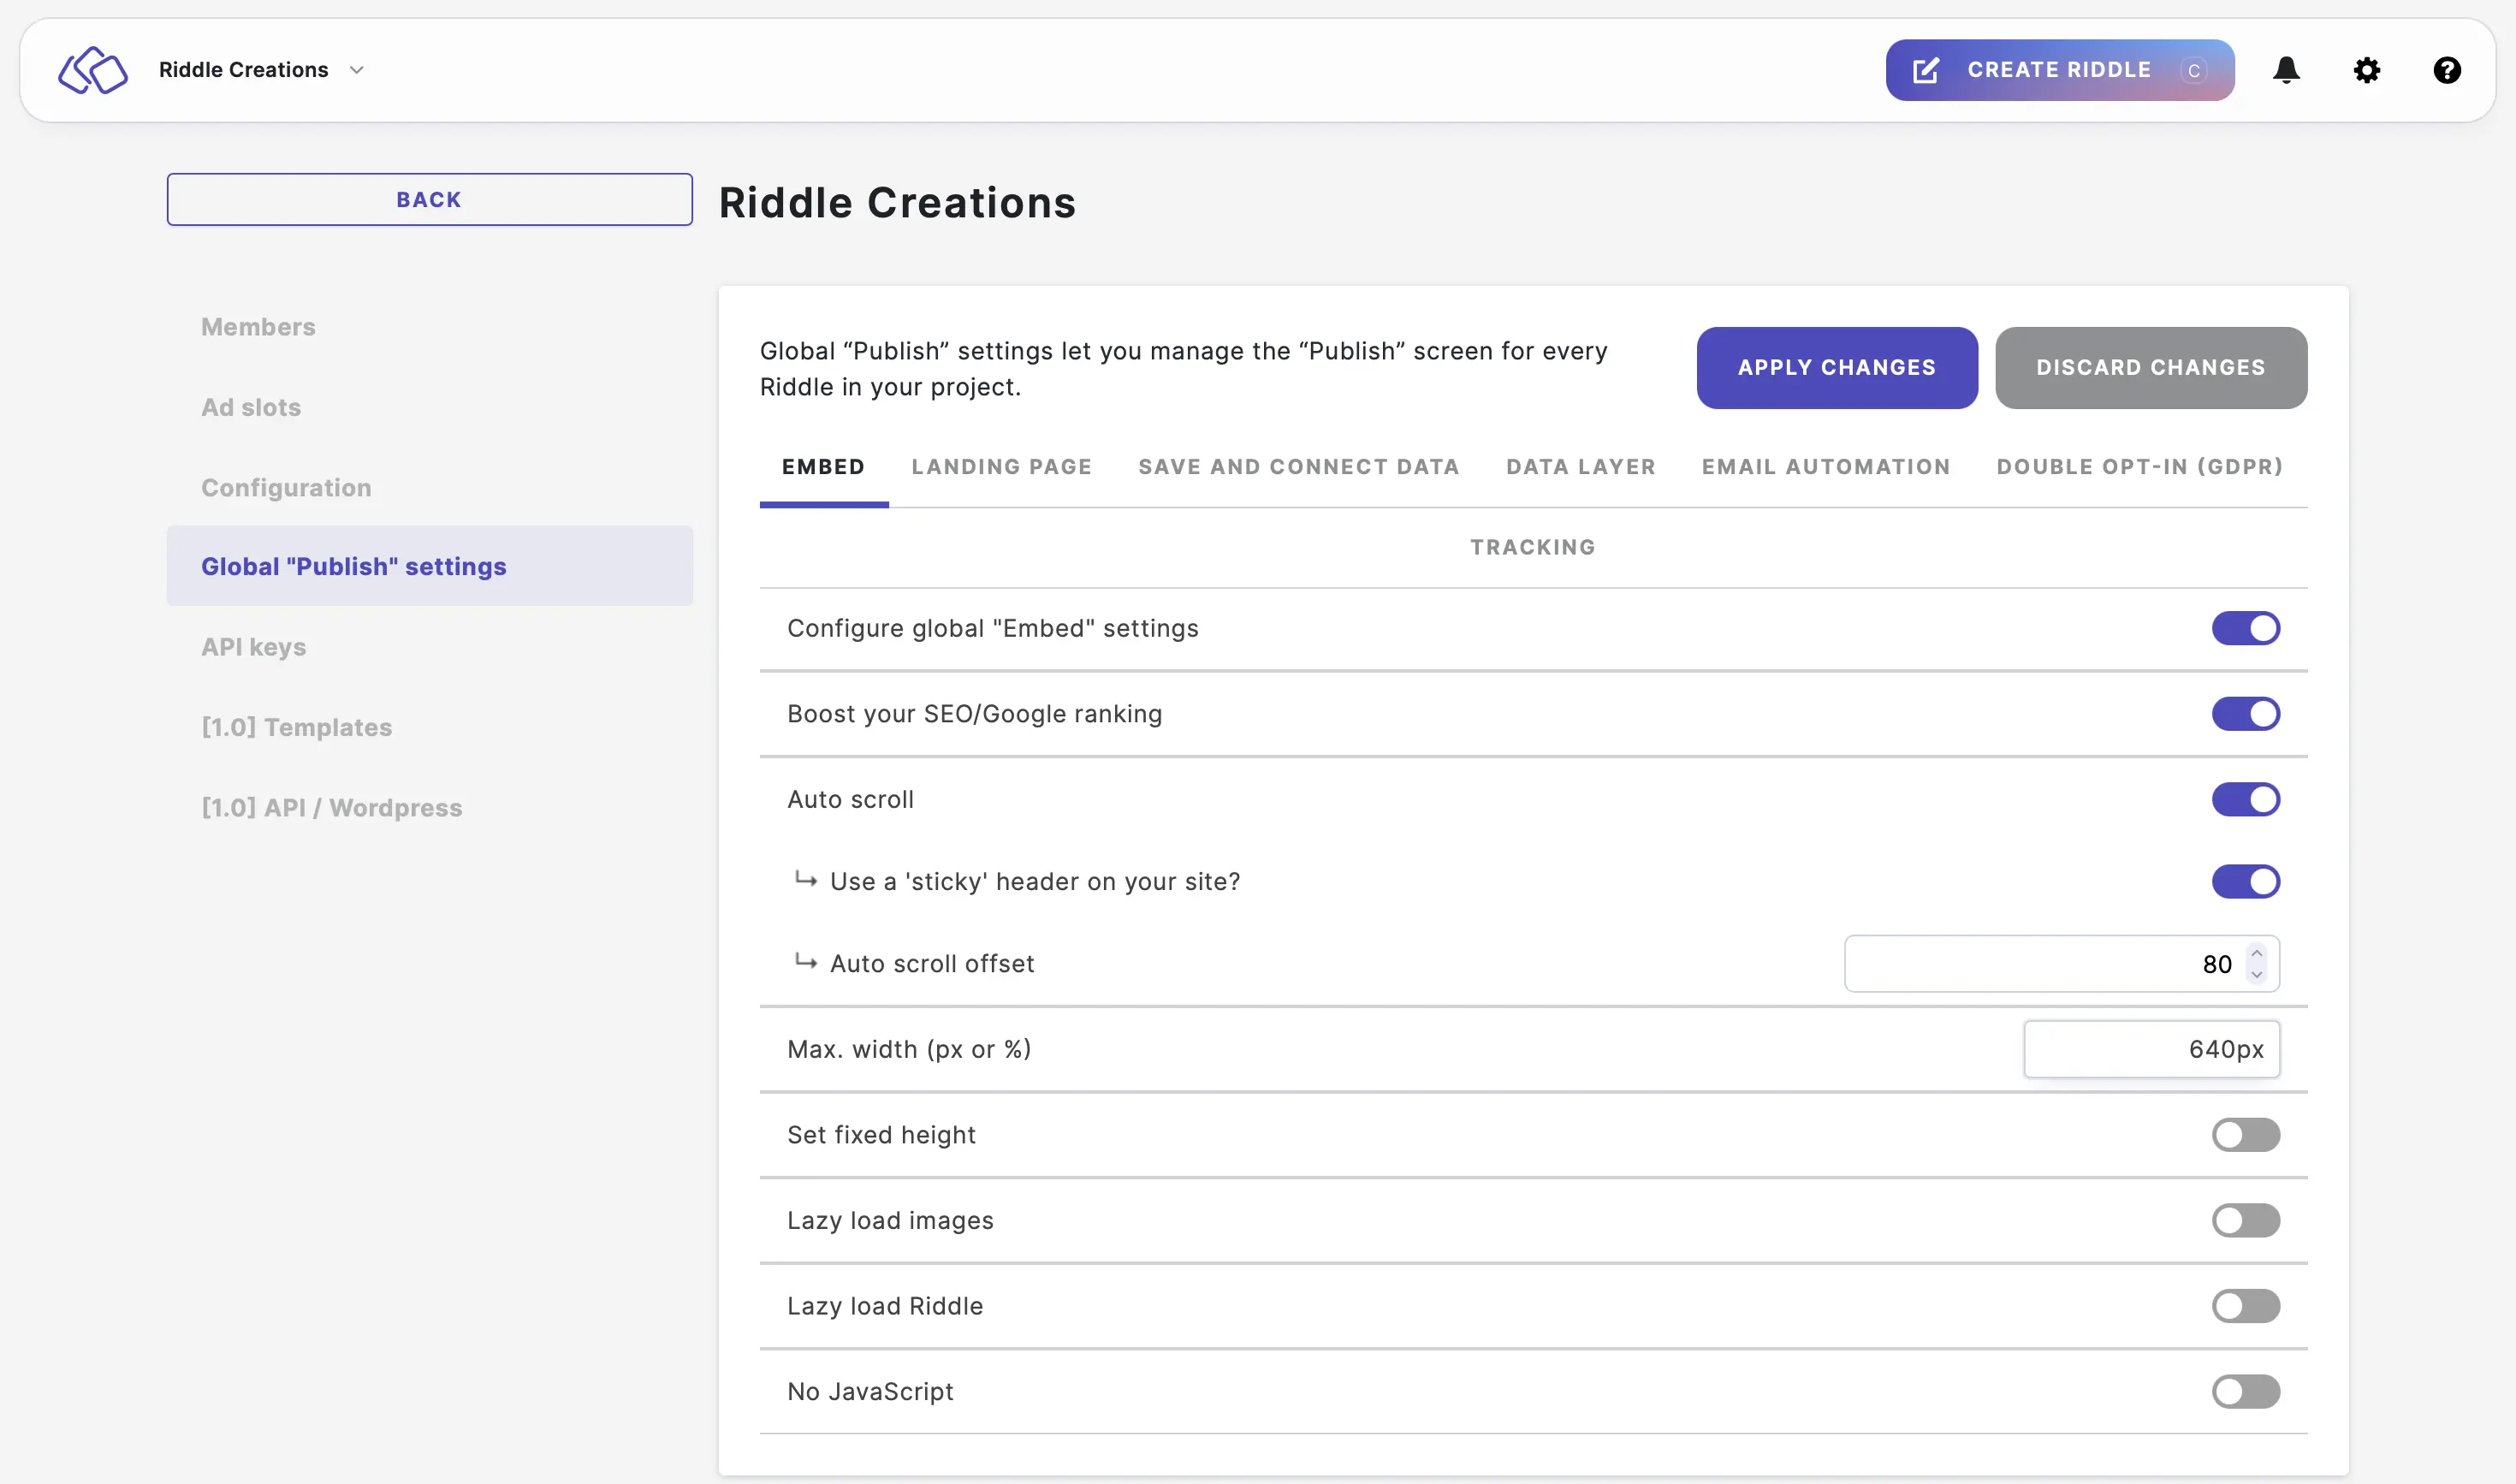Select Global "Publish" settings sidebar item

point(429,566)
